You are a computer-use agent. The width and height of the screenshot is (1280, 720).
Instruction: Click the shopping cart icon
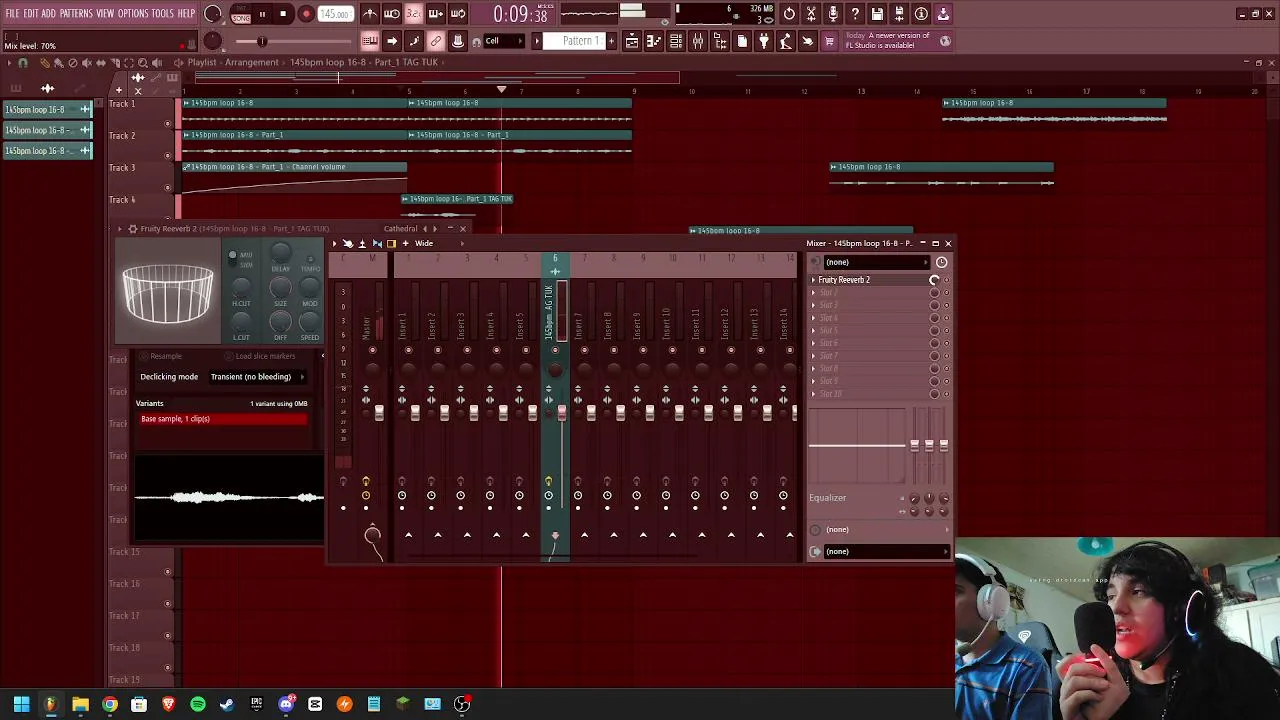coord(829,41)
